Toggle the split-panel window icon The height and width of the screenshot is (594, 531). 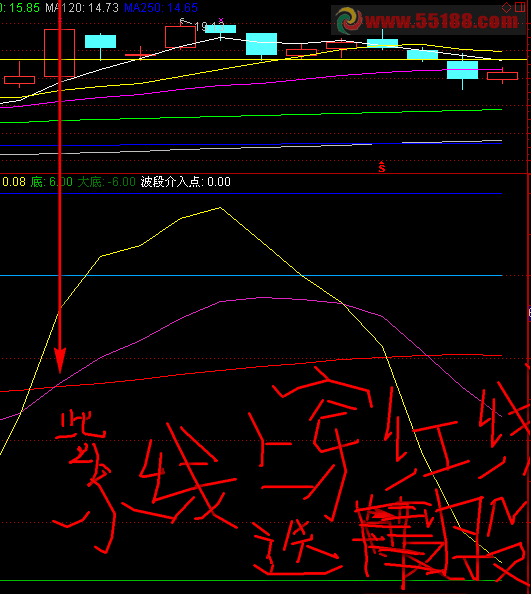click(520, 7)
